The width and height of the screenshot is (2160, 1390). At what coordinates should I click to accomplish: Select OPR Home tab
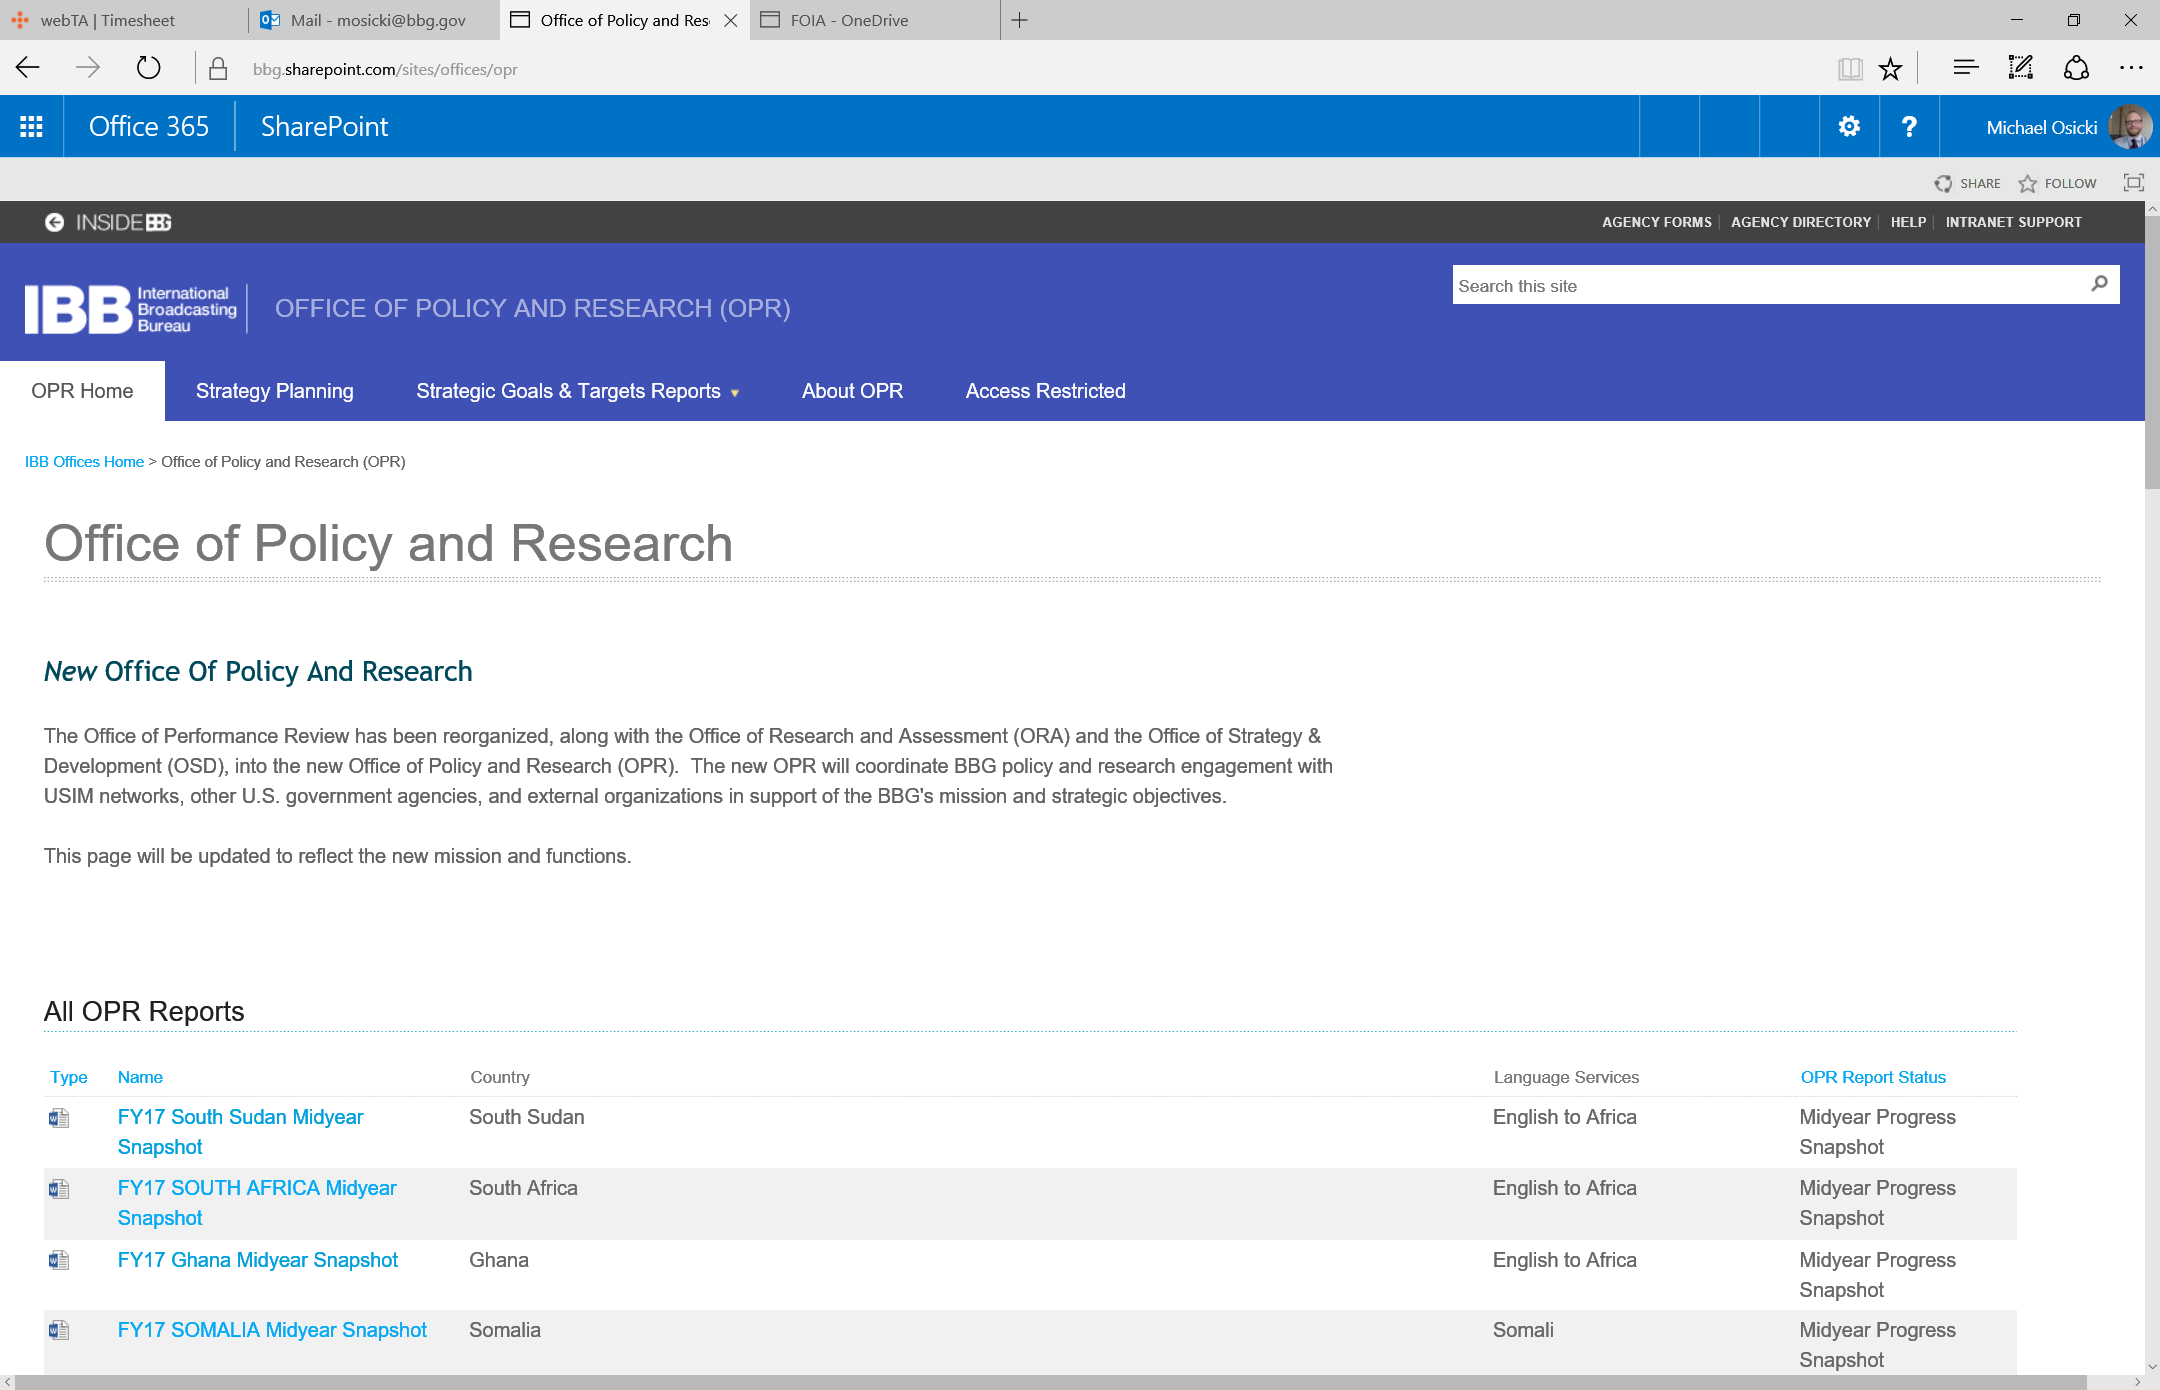[x=82, y=391]
